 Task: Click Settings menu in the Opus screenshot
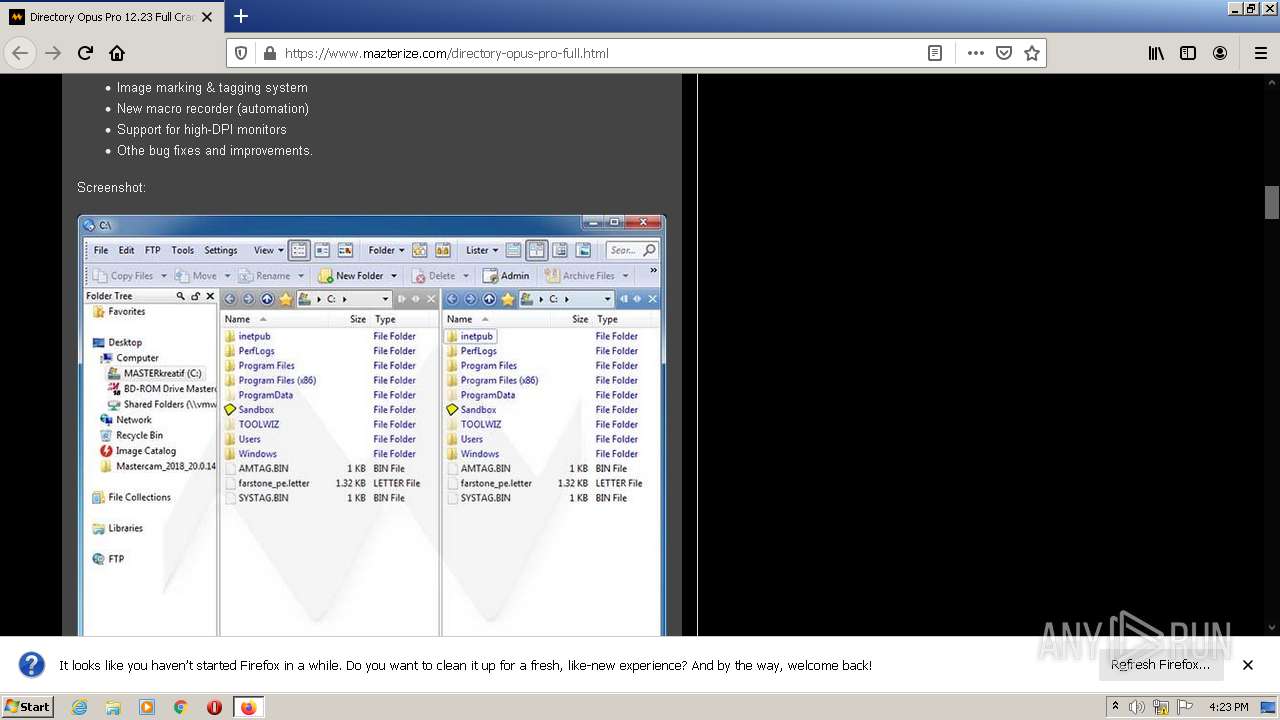click(221, 250)
